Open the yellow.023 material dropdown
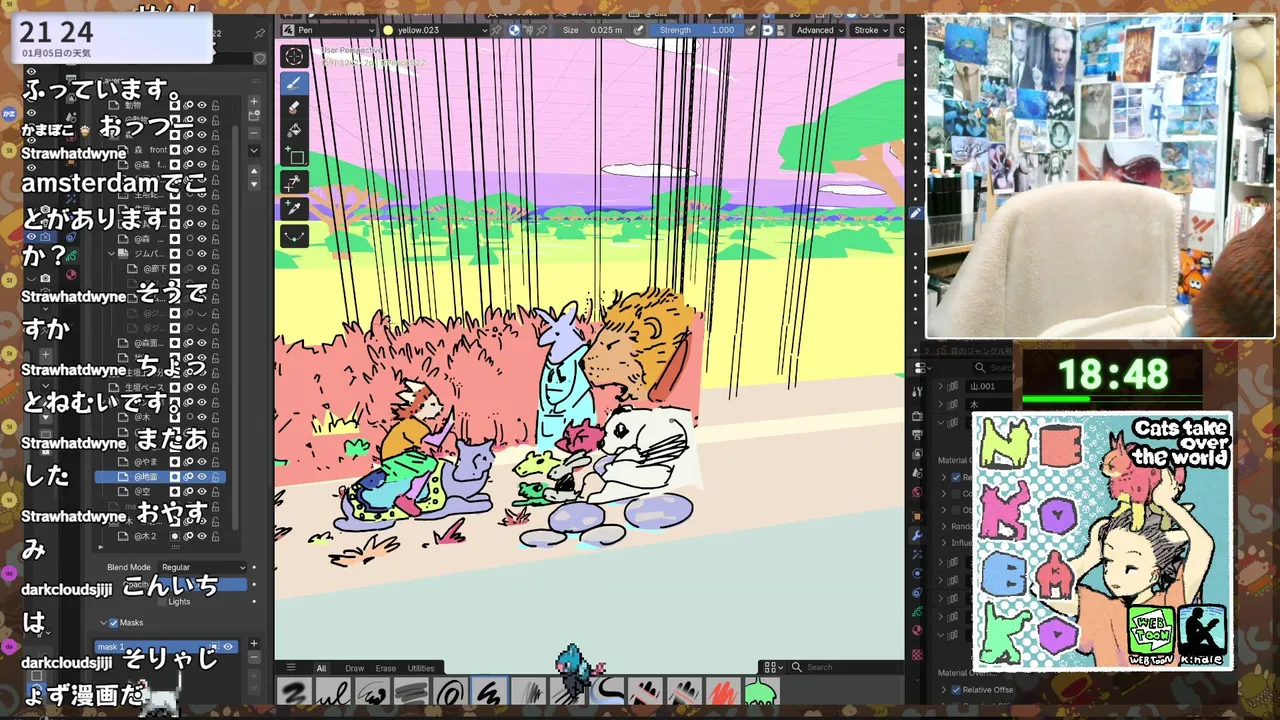 point(435,30)
